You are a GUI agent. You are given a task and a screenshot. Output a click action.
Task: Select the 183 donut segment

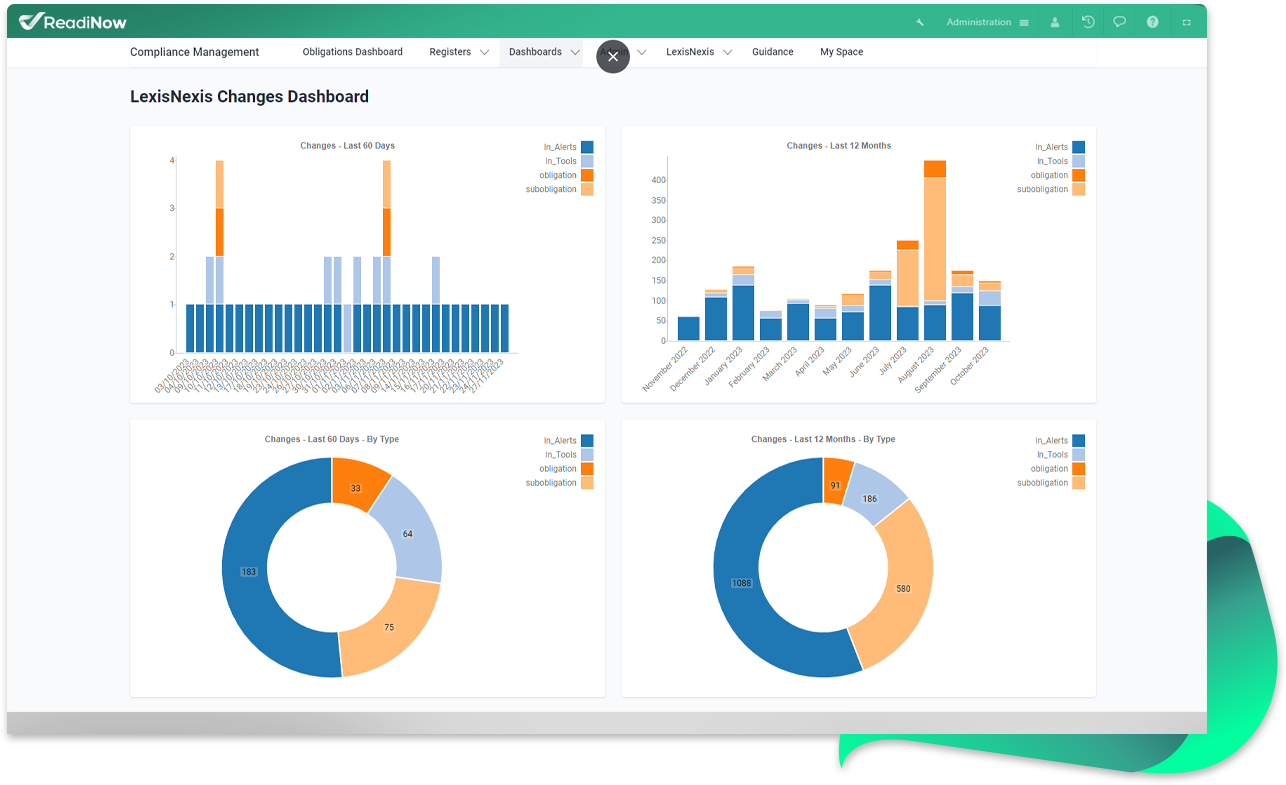point(248,572)
